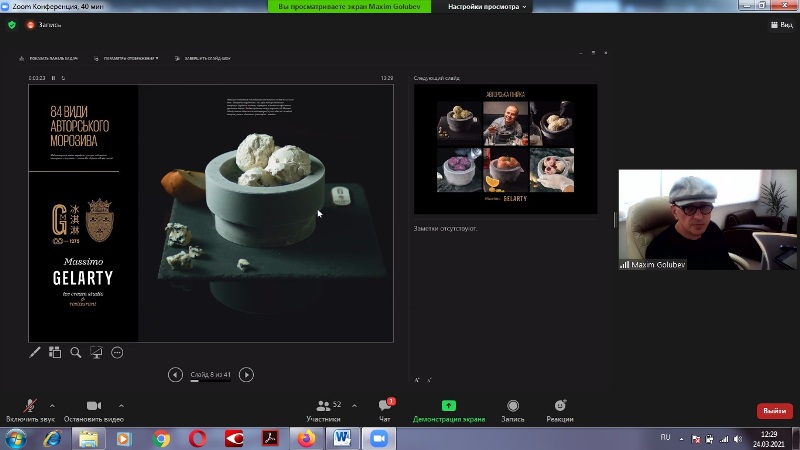Screen dimensions: 800x450
Task: Go to the next slide arrow
Action: pos(246,375)
